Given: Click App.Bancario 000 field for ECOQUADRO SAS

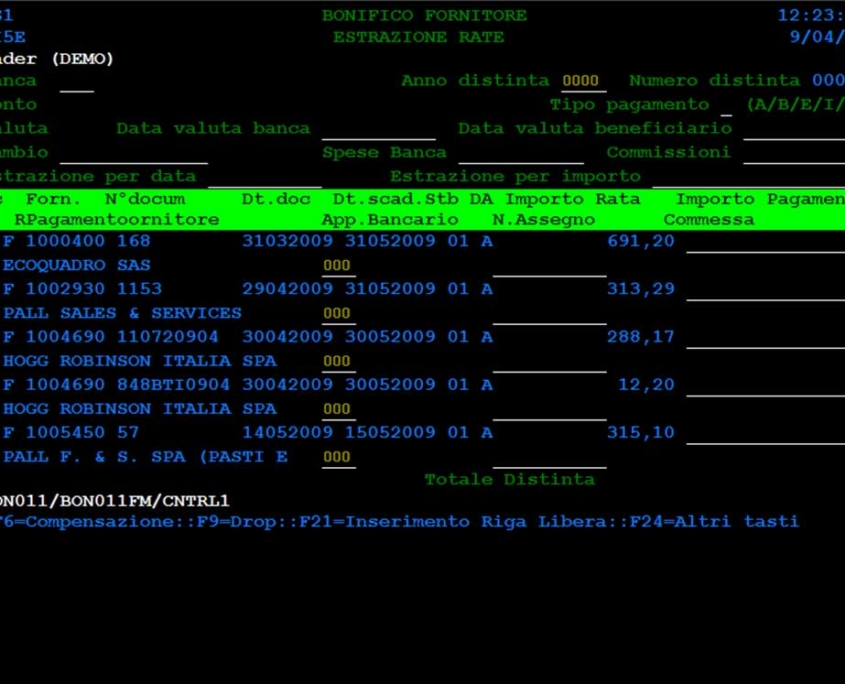Looking at the screenshot, I should (x=338, y=266).
